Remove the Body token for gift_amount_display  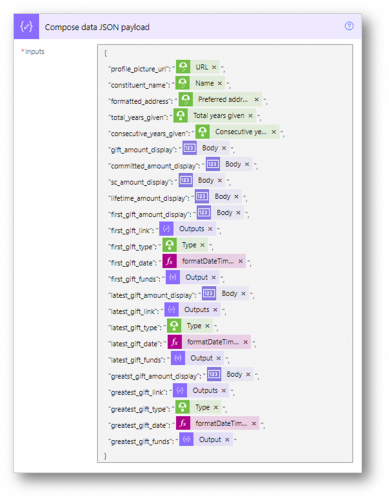(224, 148)
